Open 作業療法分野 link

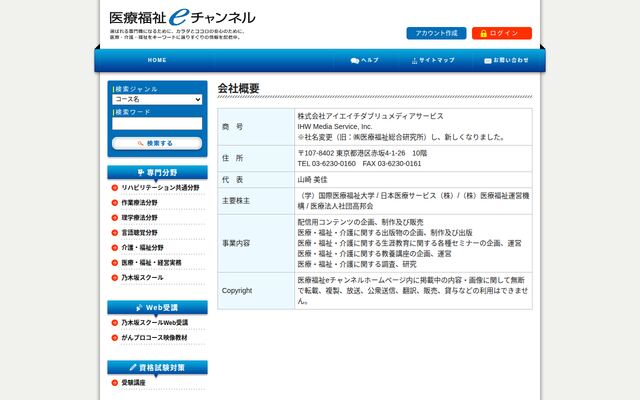pos(139,203)
